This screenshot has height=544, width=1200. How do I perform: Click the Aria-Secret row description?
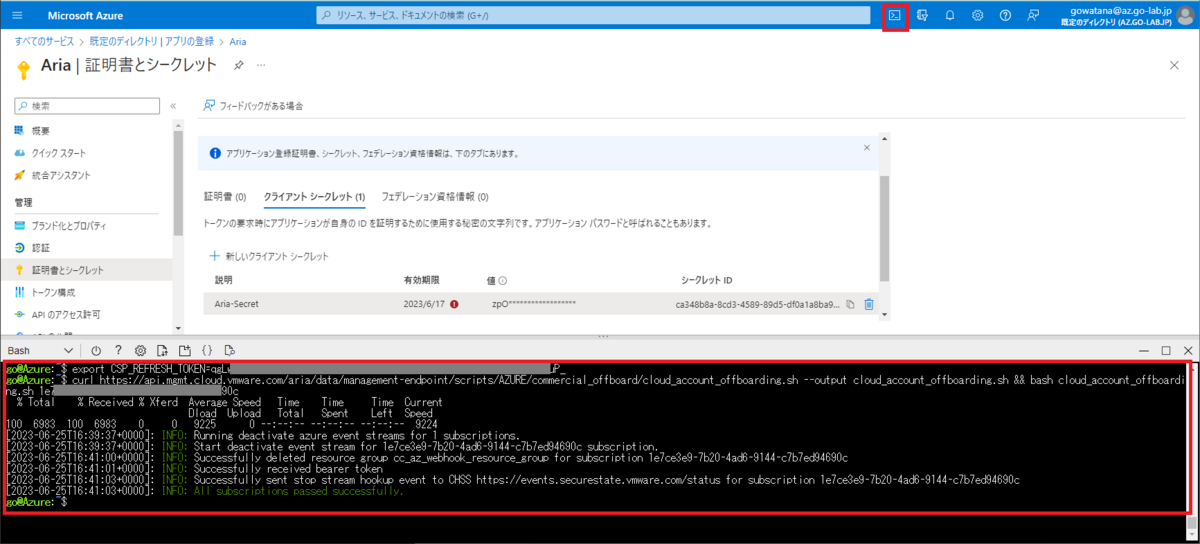(x=237, y=304)
